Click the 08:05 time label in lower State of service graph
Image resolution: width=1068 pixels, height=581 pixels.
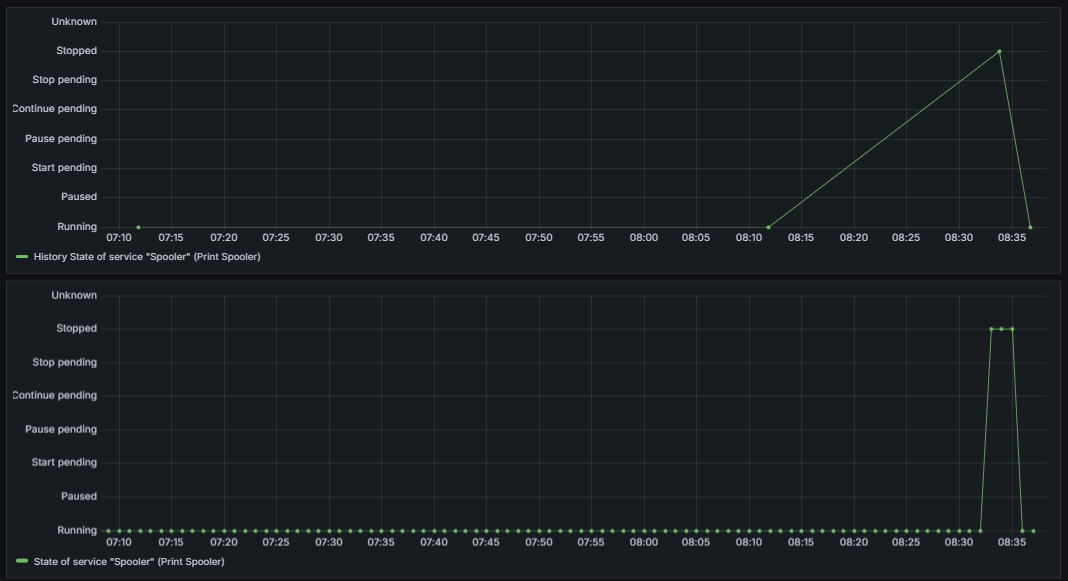(696, 543)
